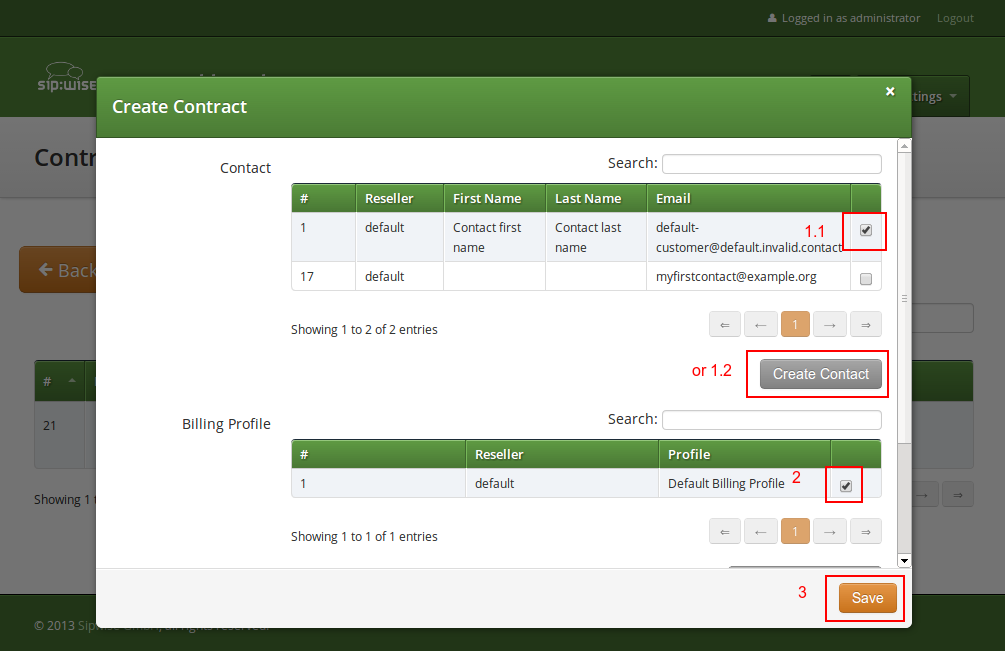Click next-page arrow in Billing Profile pagination
Viewport: 1005px width, 651px height.
830,530
